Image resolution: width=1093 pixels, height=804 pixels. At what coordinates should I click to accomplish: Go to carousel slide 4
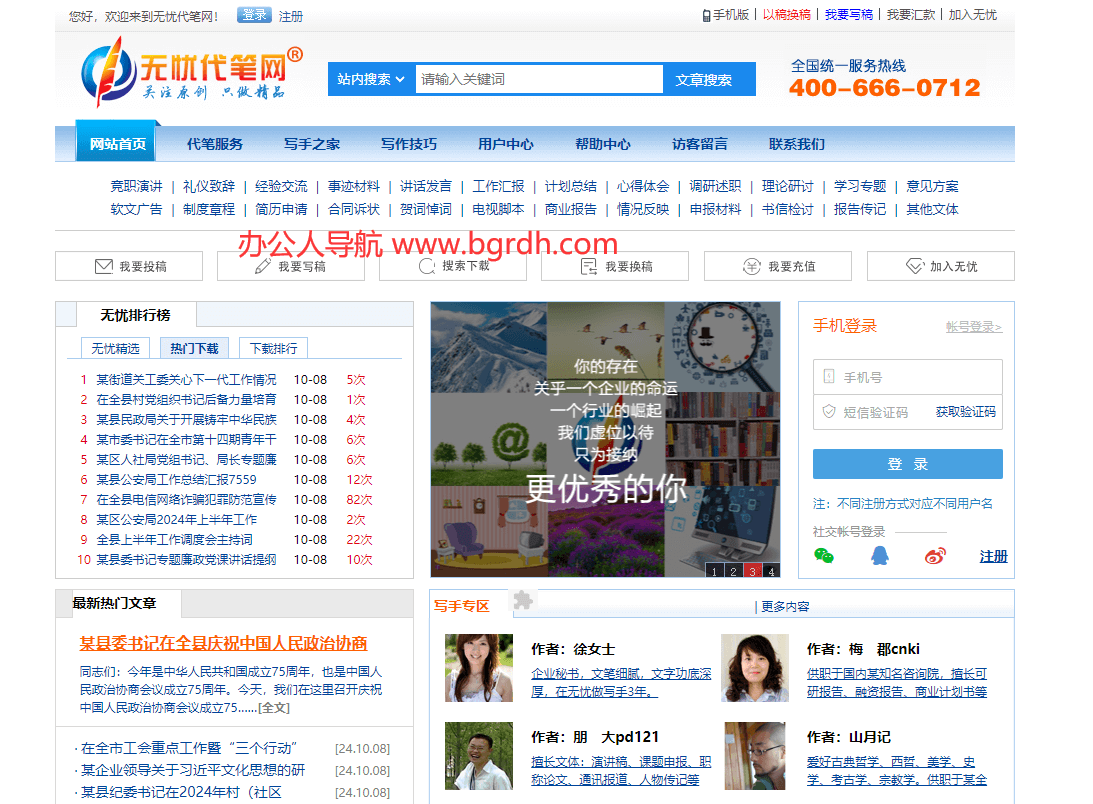tap(771, 570)
